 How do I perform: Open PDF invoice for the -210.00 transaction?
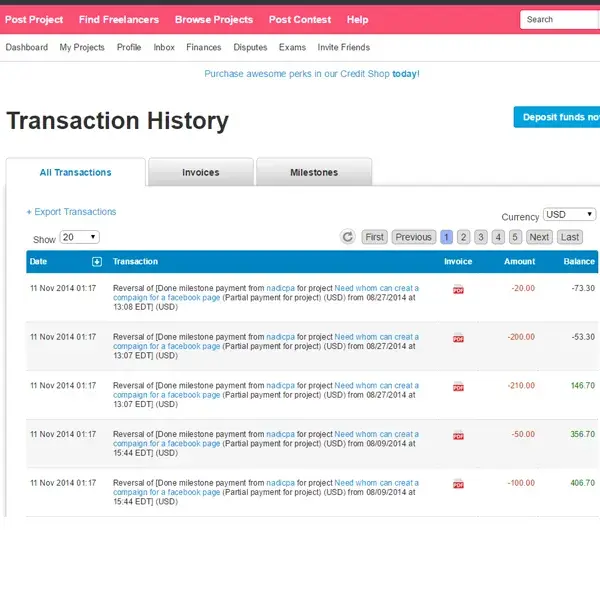coord(459,387)
